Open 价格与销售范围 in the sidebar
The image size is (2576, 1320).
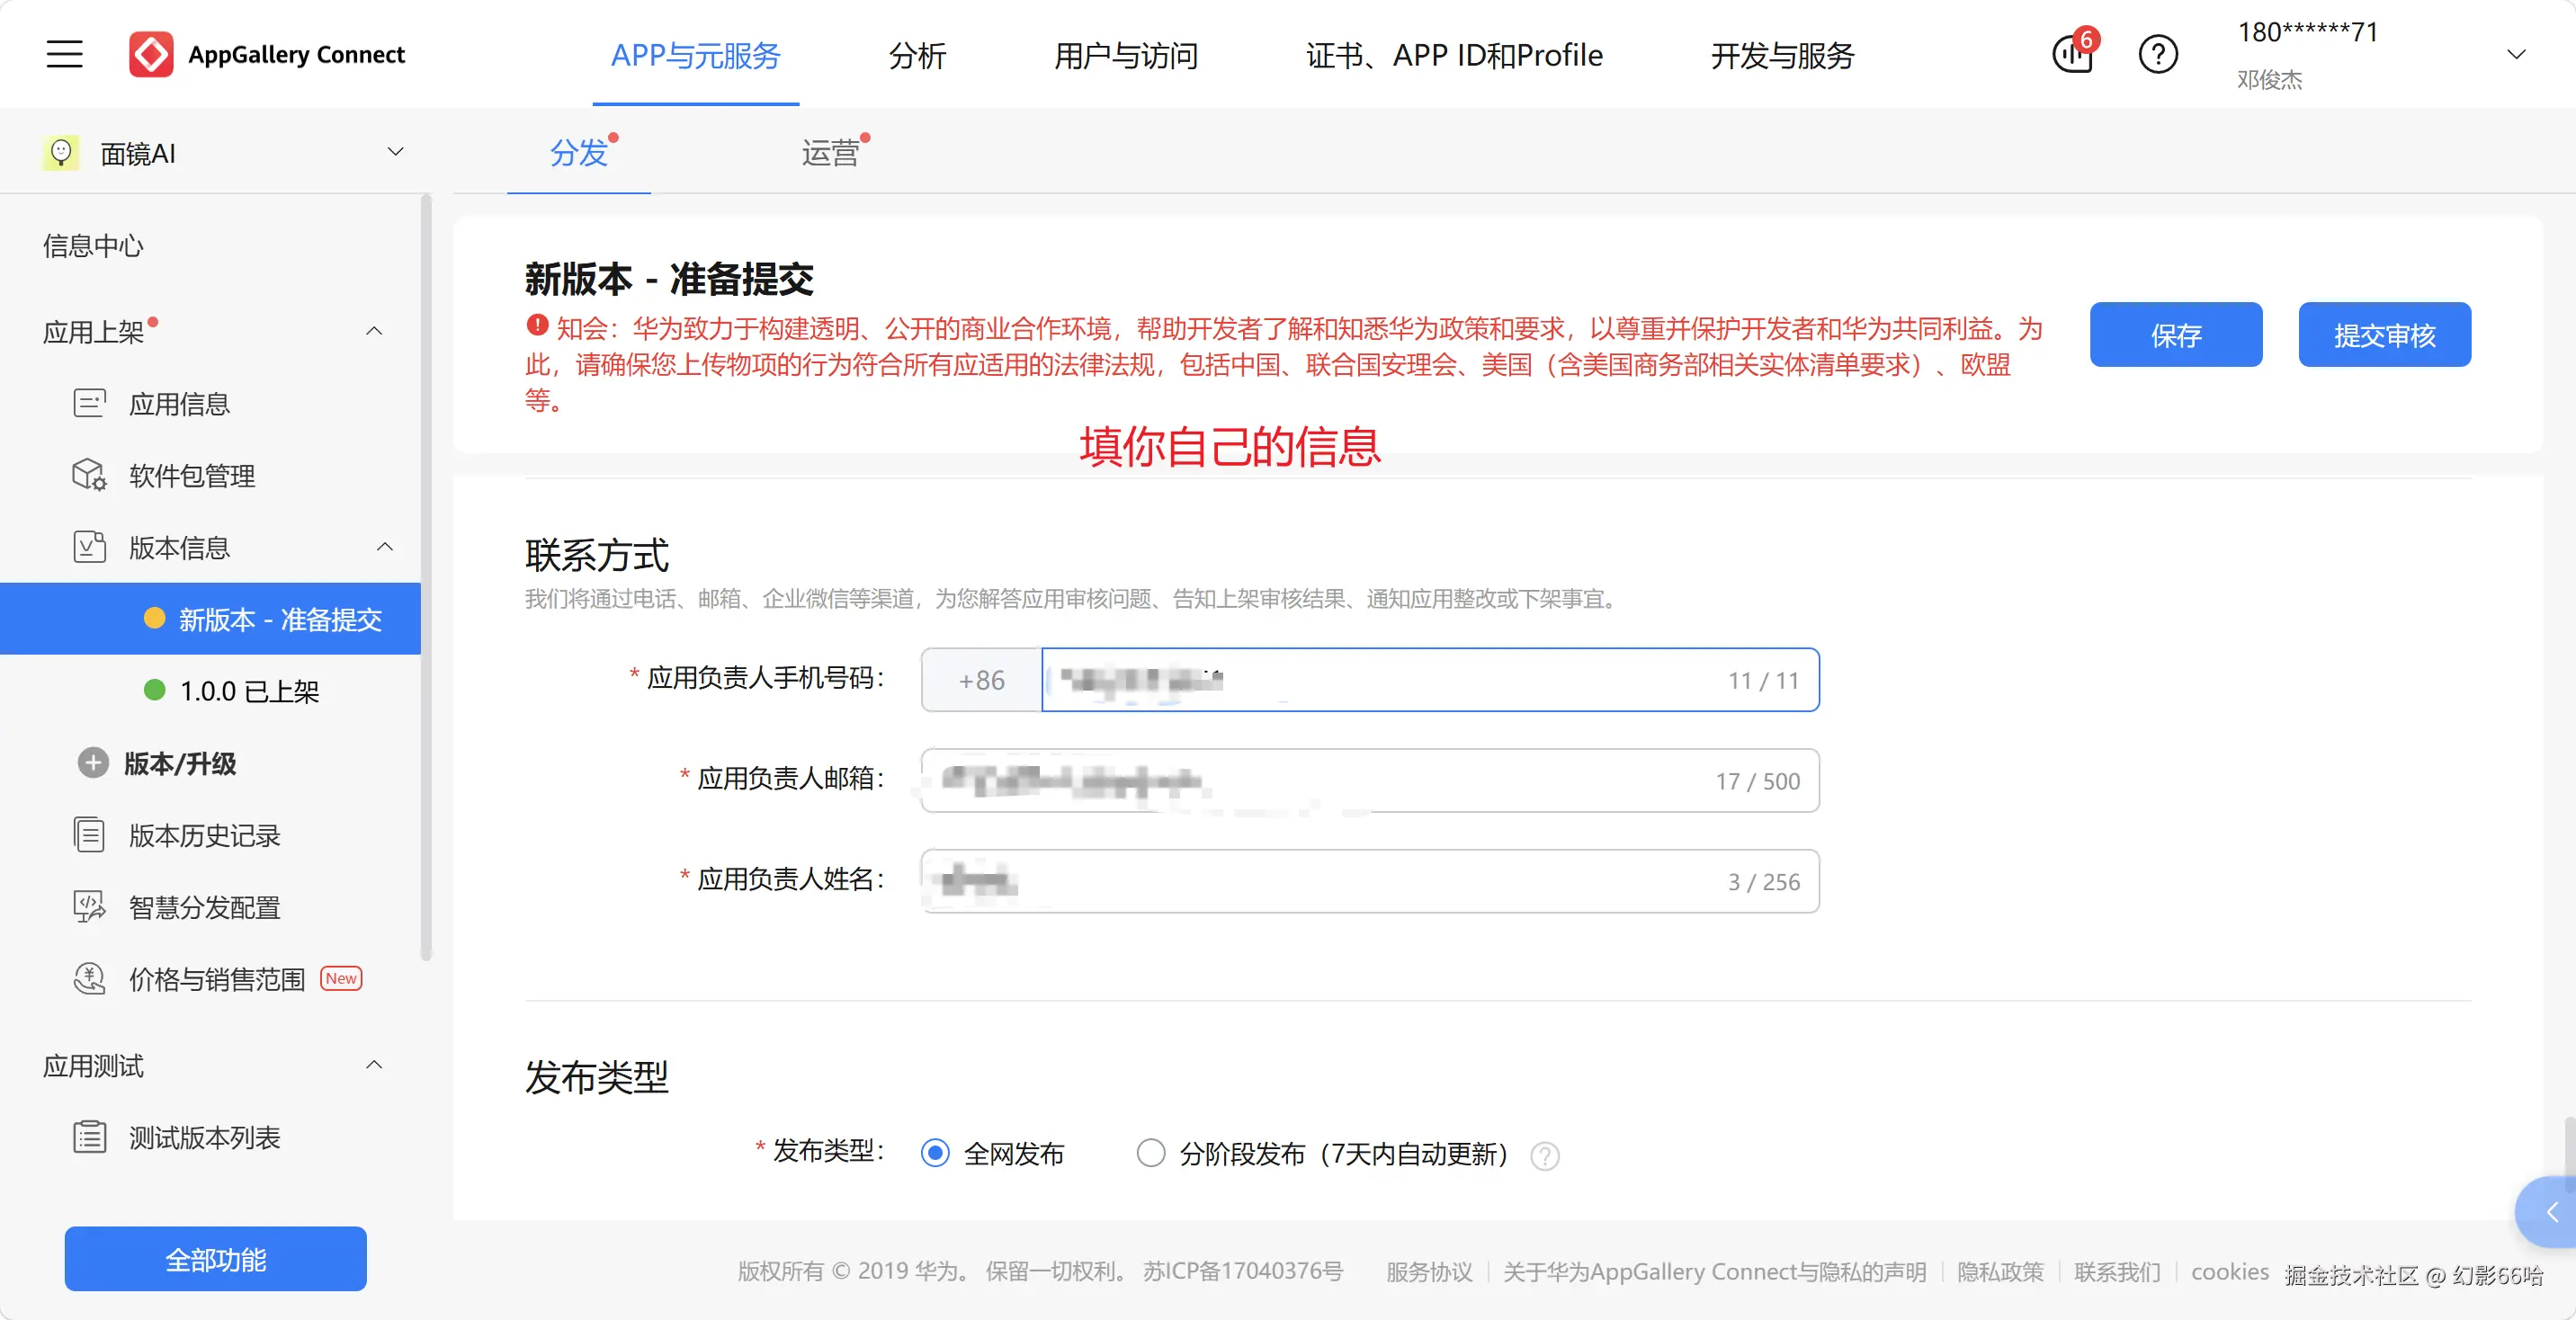click(217, 979)
